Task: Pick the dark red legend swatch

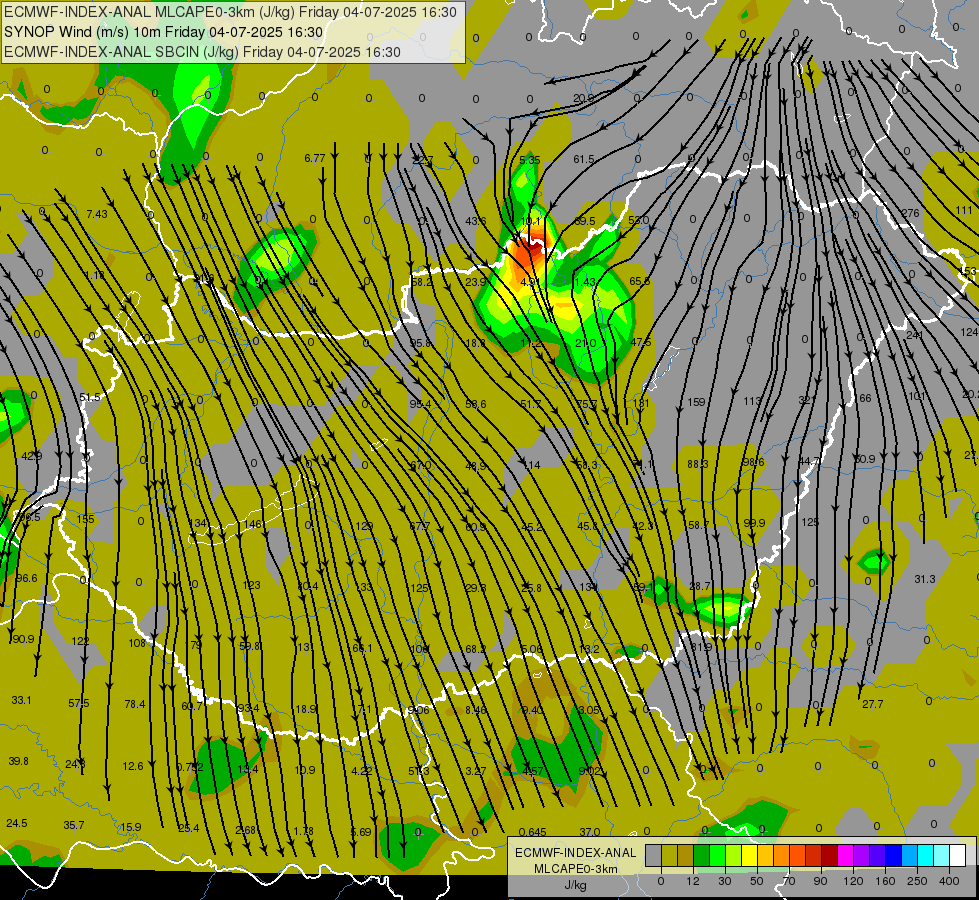Action: [829, 856]
